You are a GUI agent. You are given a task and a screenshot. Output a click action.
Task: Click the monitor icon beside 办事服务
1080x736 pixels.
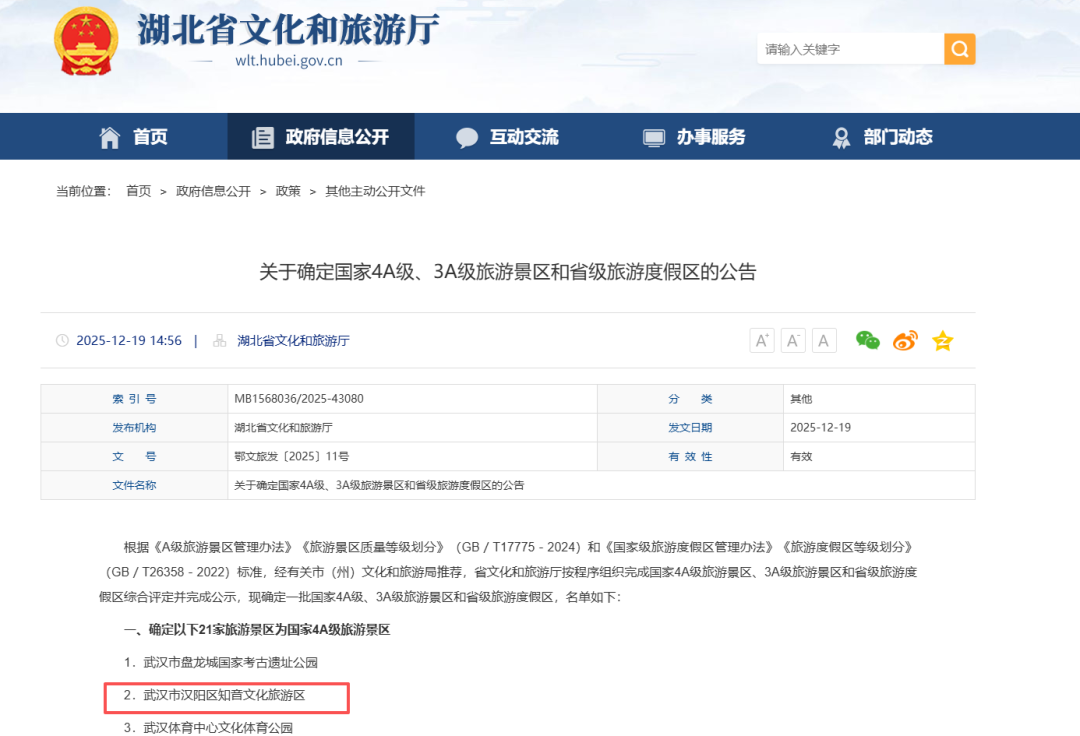[654, 136]
